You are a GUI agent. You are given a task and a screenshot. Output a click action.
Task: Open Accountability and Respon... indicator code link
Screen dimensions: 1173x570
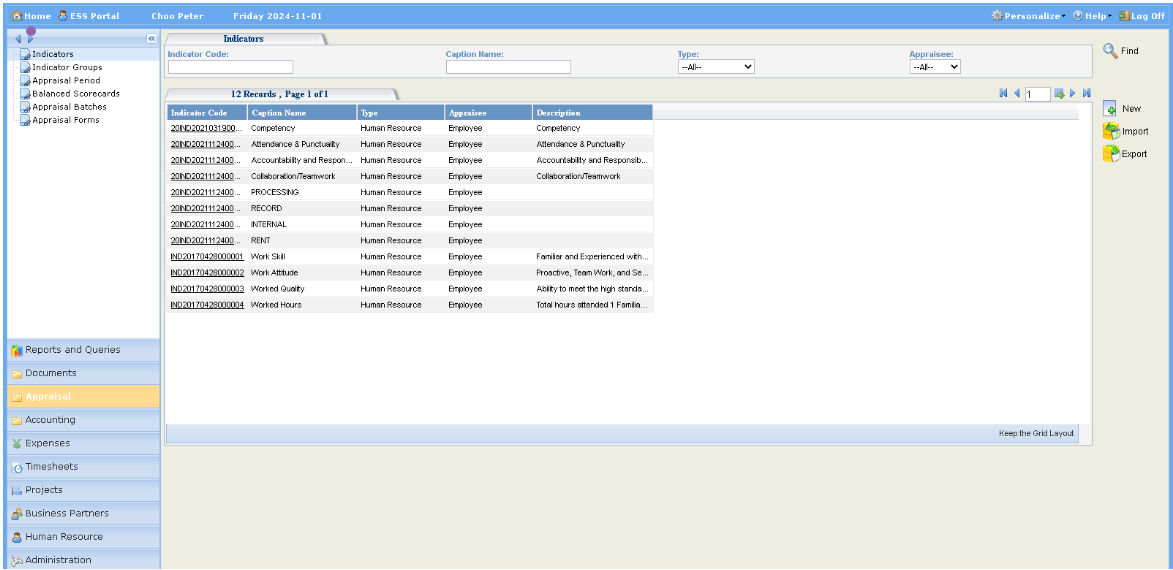click(207, 160)
